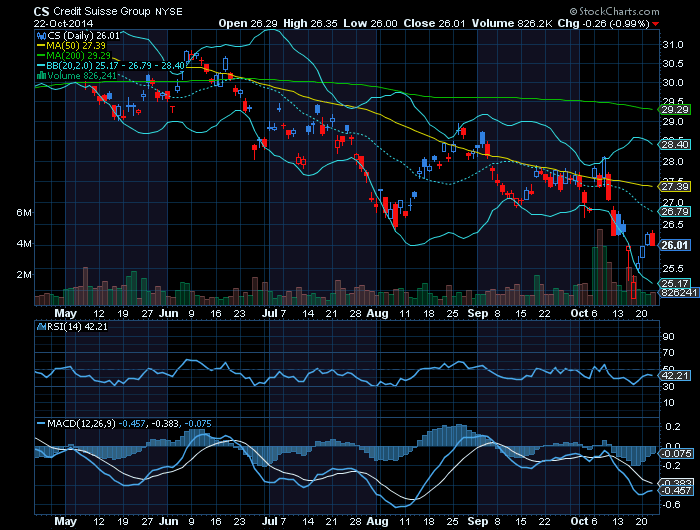Viewport: 700px width, 530px height.
Task: Click the red down arrow after Chg
Action: coord(655,24)
